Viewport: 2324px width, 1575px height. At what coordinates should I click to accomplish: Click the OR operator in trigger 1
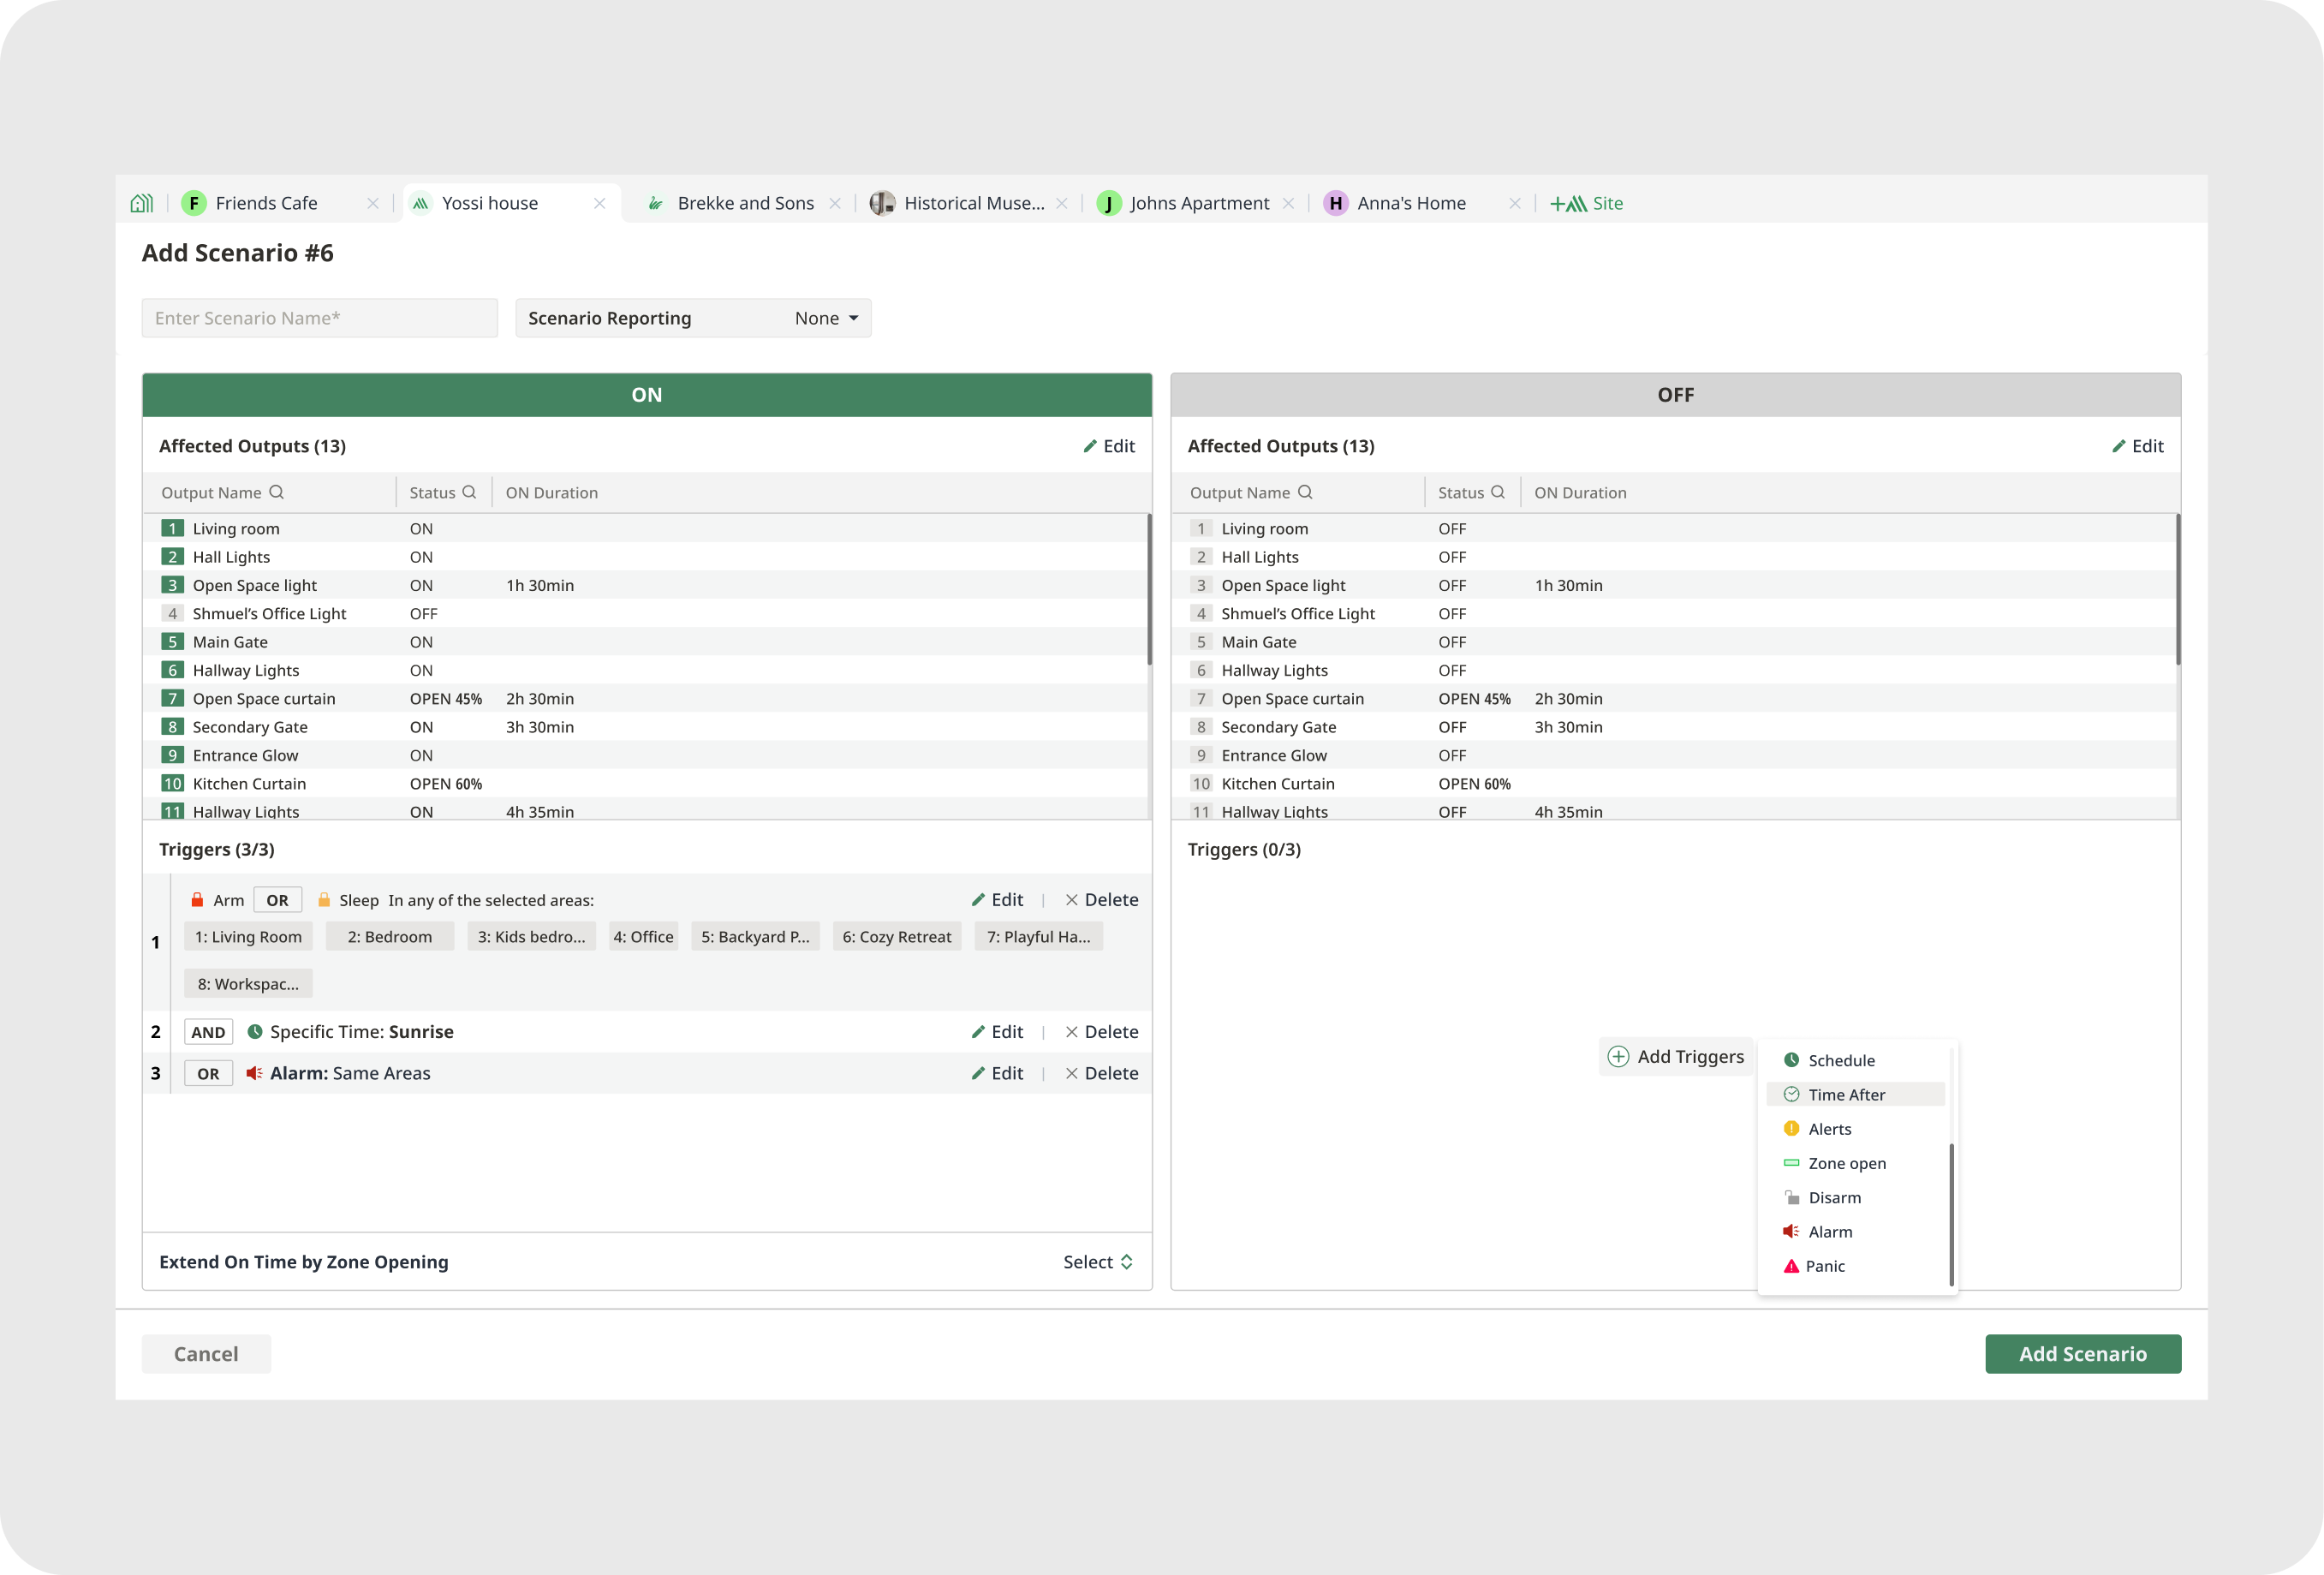point(278,900)
